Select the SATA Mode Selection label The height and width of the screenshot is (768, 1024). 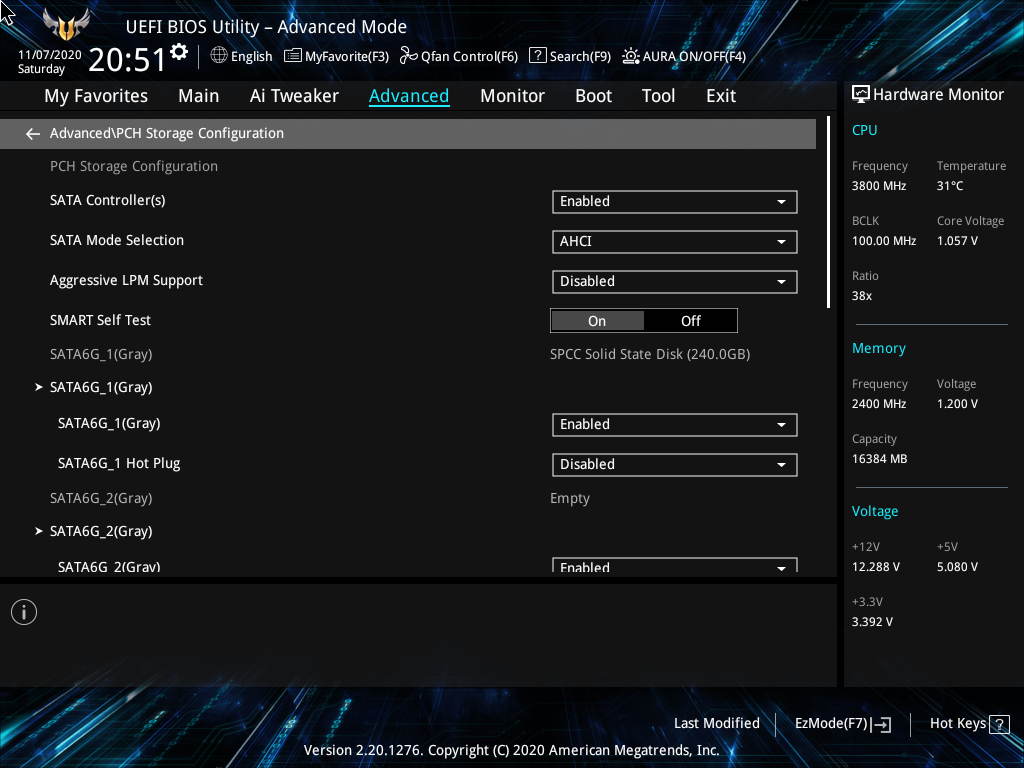click(x=117, y=240)
